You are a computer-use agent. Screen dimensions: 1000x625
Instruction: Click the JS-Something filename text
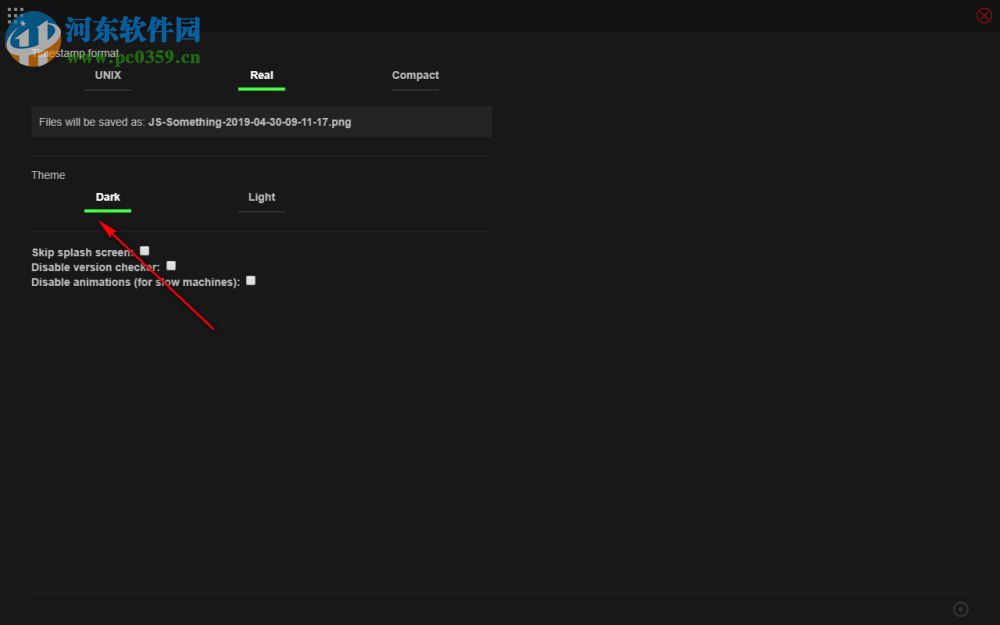point(249,122)
